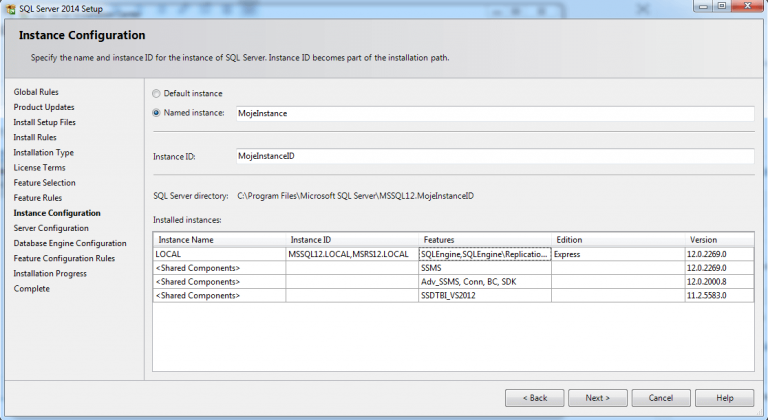768x420 pixels.
Task: Select the LOCAL instance row
Action: pos(453,254)
